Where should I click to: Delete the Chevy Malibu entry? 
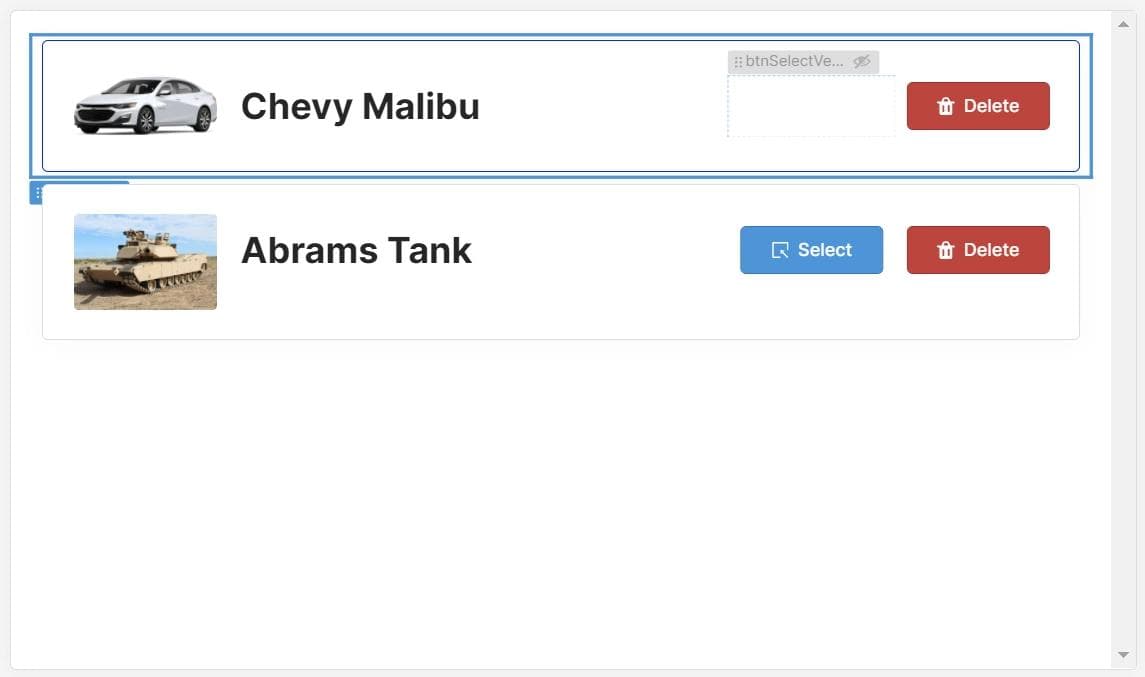(x=978, y=106)
